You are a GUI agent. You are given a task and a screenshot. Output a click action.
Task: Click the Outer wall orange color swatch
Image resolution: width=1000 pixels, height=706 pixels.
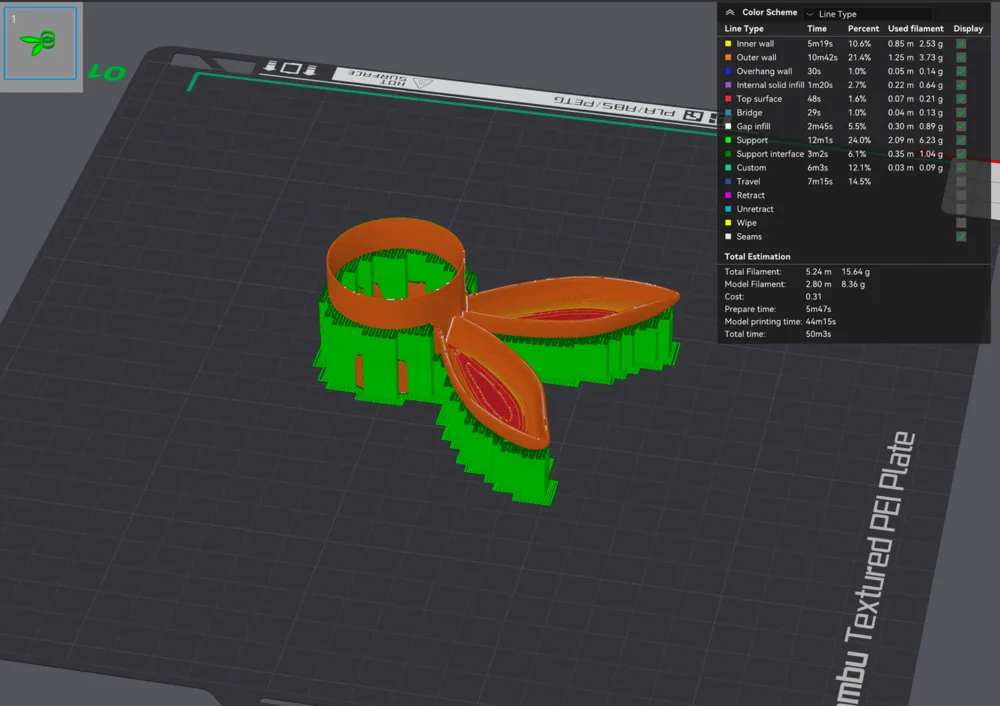pyautogui.click(x=728, y=57)
